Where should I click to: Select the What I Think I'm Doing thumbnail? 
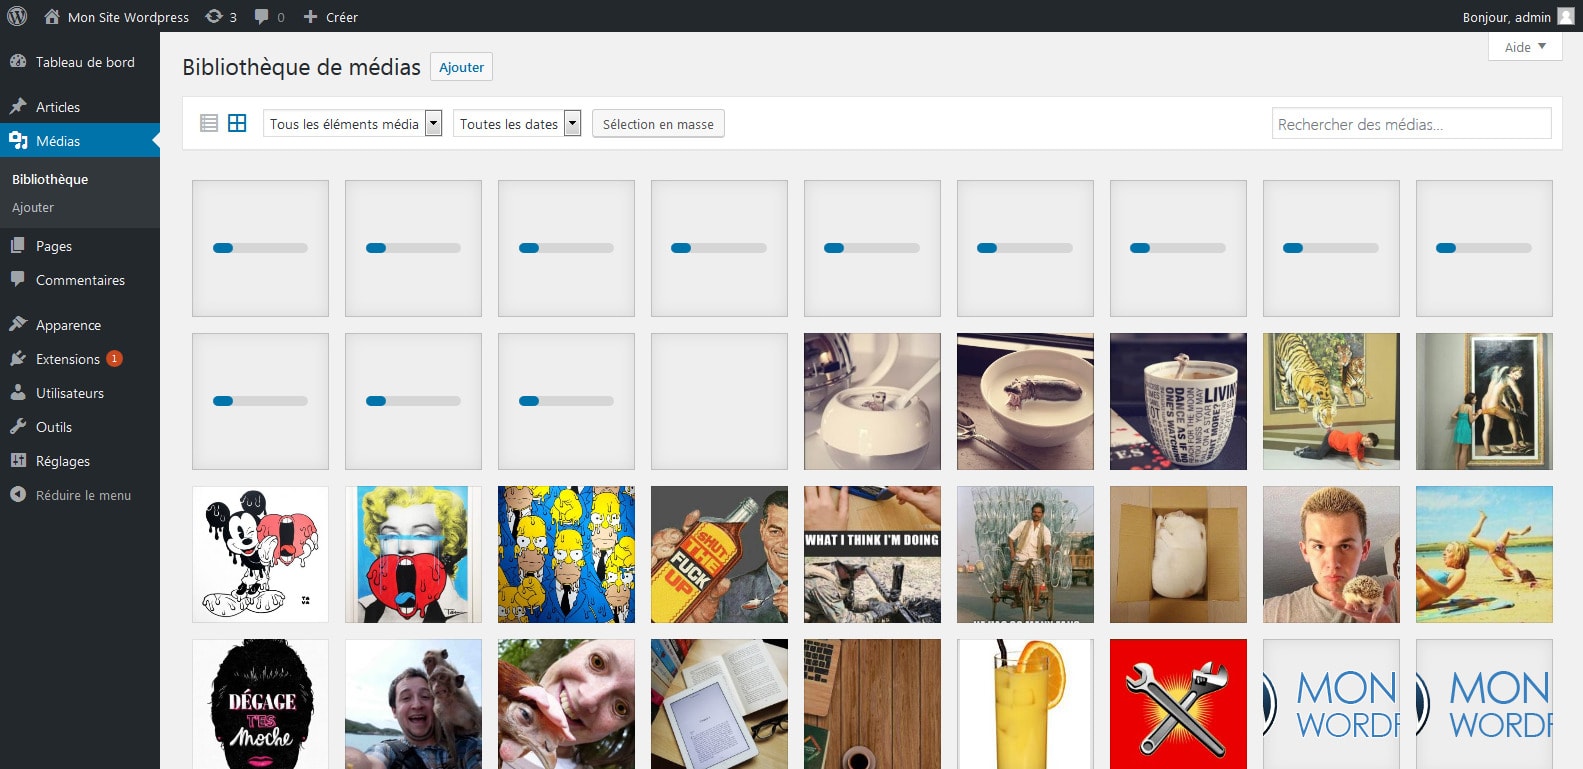(x=872, y=554)
